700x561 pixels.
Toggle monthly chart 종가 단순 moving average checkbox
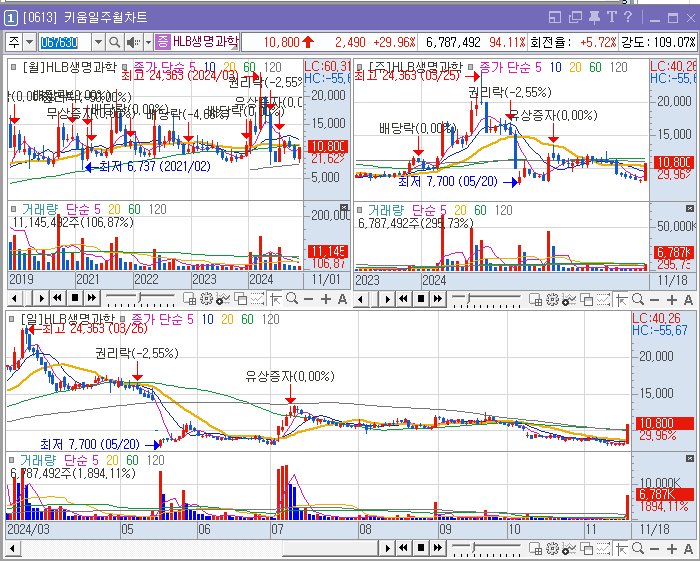(x=125, y=67)
